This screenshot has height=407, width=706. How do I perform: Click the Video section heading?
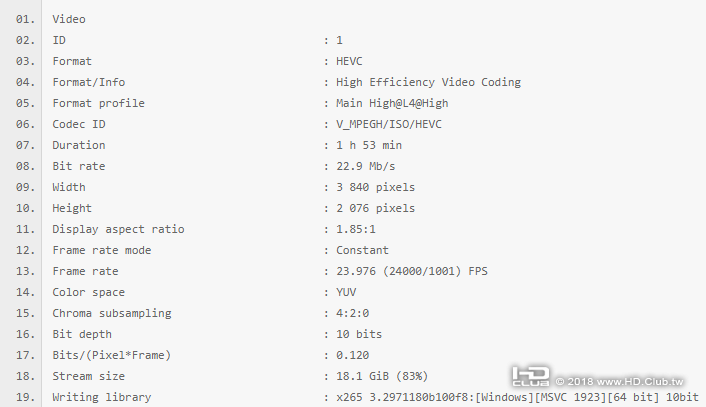[x=69, y=19]
